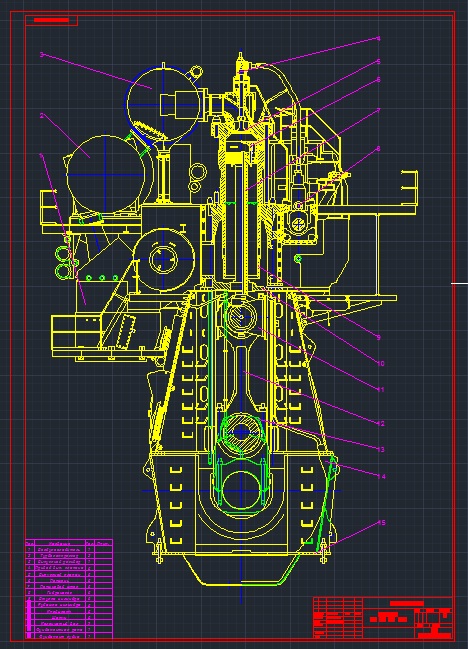The height and width of the screenshot is (649, 468).
Task: Select the green hatched crankpin circle
Action: click(x=241, y=432)
